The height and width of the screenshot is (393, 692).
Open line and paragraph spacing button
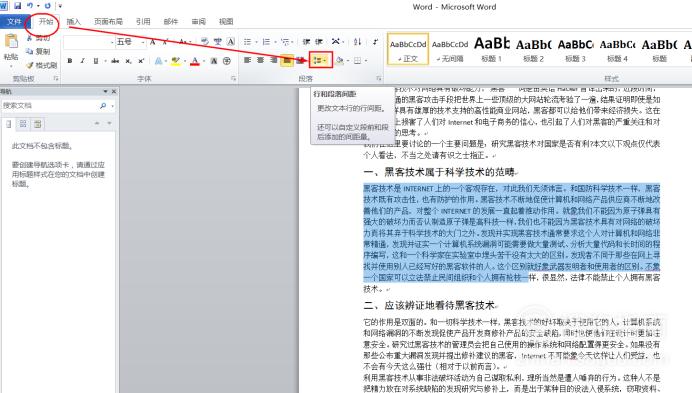320,60
